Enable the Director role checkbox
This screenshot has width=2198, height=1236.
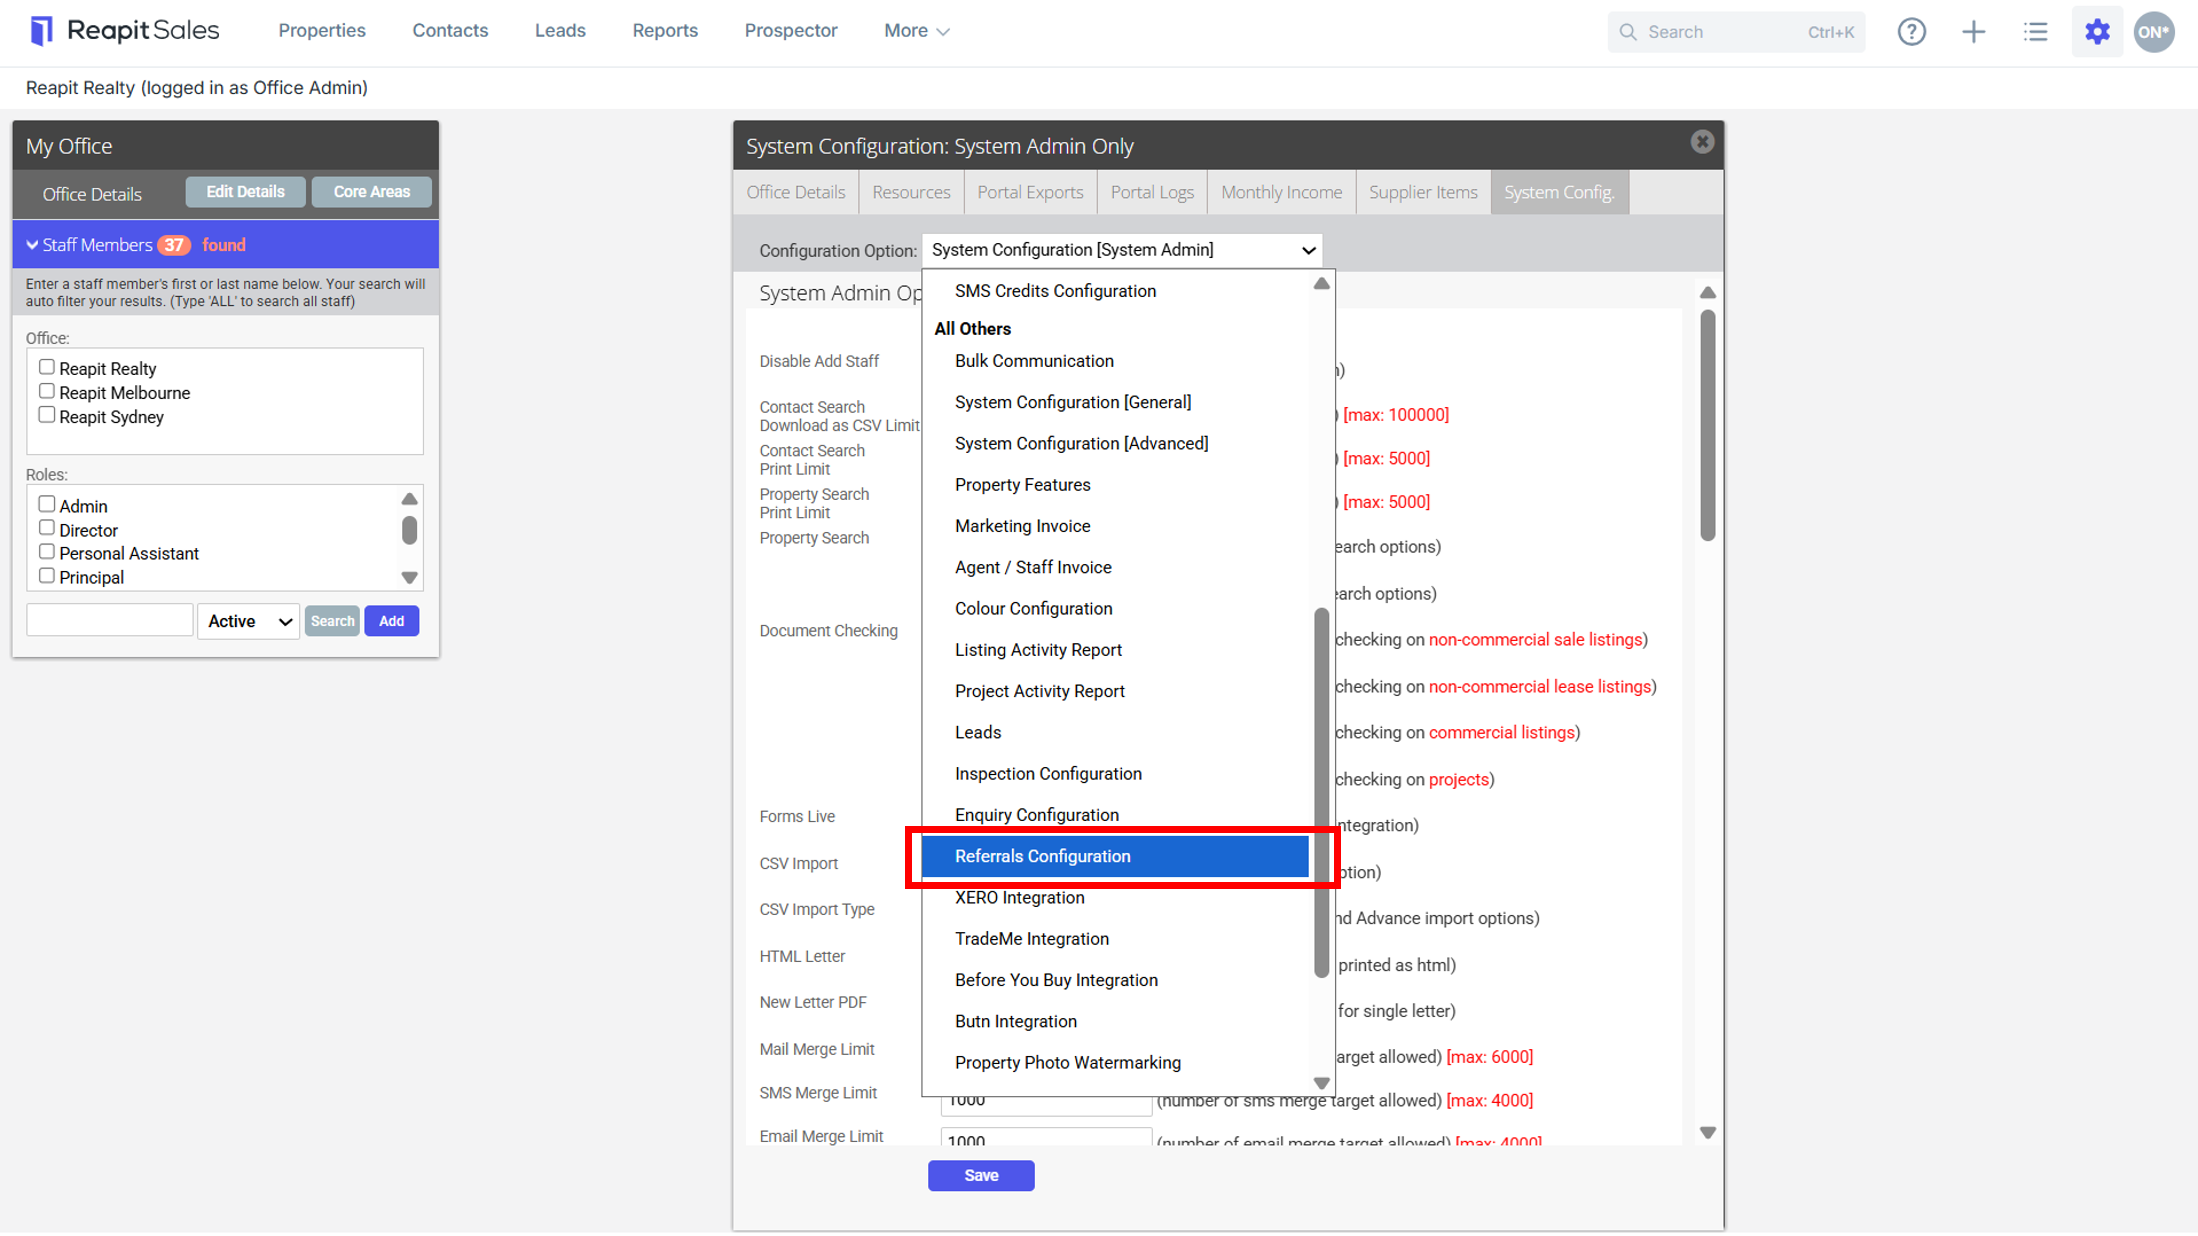[x=46, y=528]
